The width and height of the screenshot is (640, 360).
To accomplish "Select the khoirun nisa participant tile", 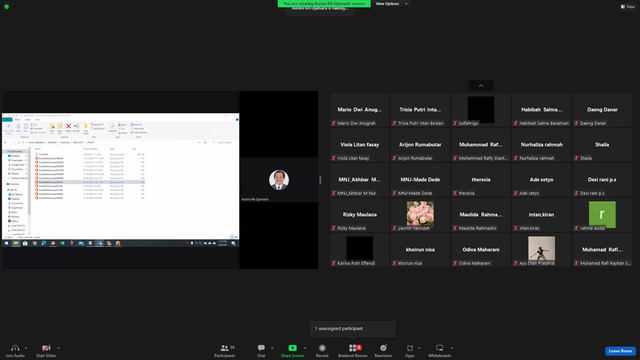I will click(x=420, y=250).
